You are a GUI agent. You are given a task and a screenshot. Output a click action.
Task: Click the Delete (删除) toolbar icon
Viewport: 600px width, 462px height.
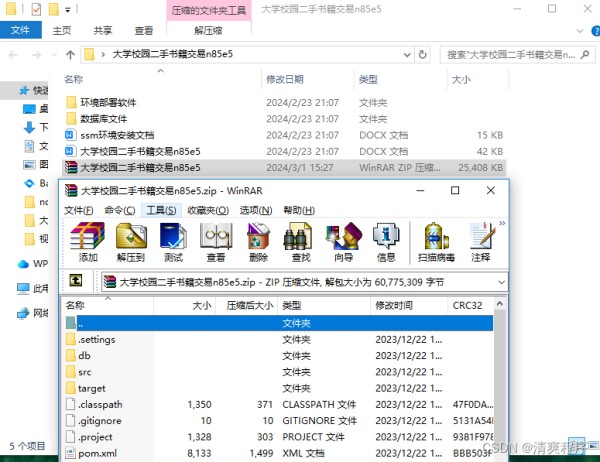pyautogui.click(x=258, y=242)
